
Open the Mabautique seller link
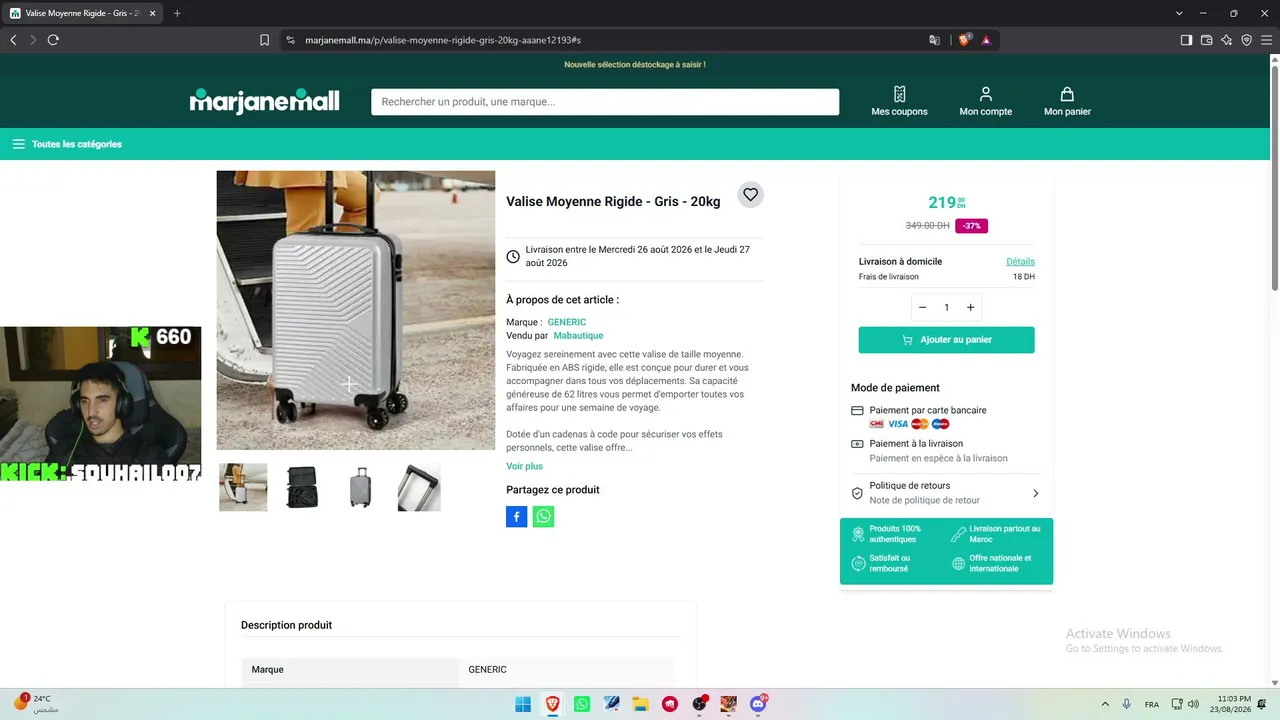point(578,336)
